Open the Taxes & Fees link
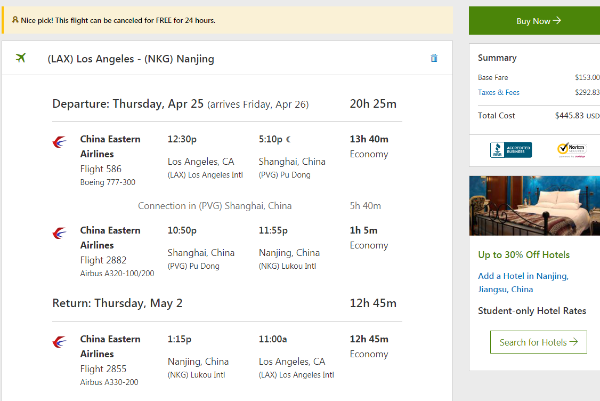600x401 pixels. 499,92
